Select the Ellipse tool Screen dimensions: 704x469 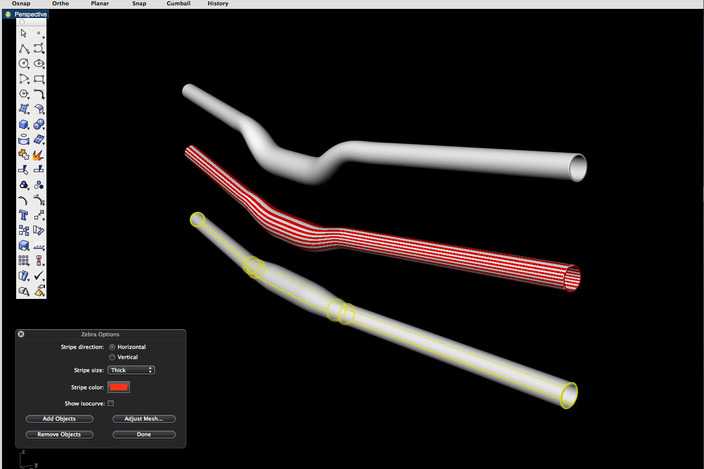click(x=39, y=64)
